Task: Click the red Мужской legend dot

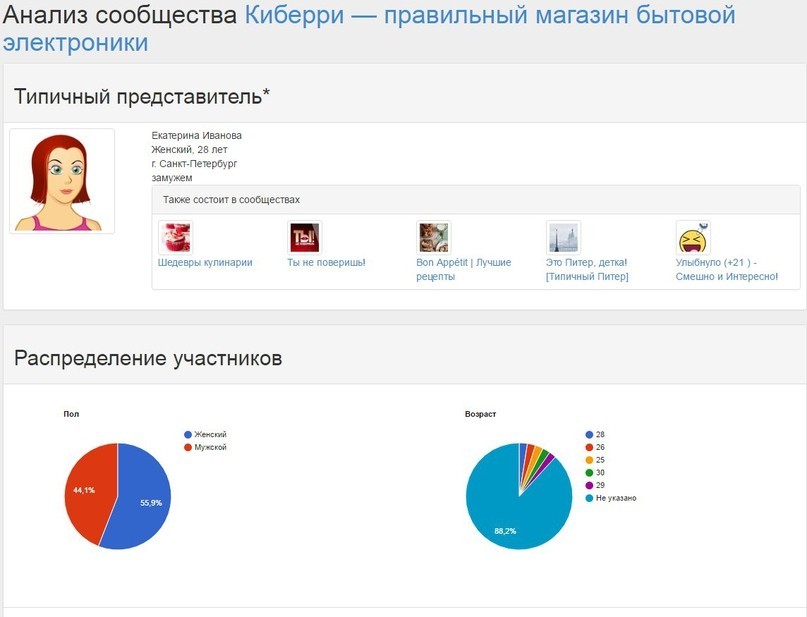Action: pos(188,447)
